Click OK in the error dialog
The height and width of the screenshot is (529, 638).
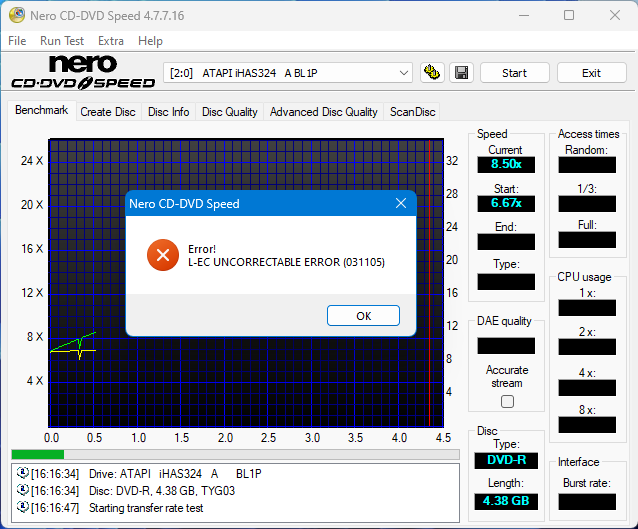click(x=363, y=316)
